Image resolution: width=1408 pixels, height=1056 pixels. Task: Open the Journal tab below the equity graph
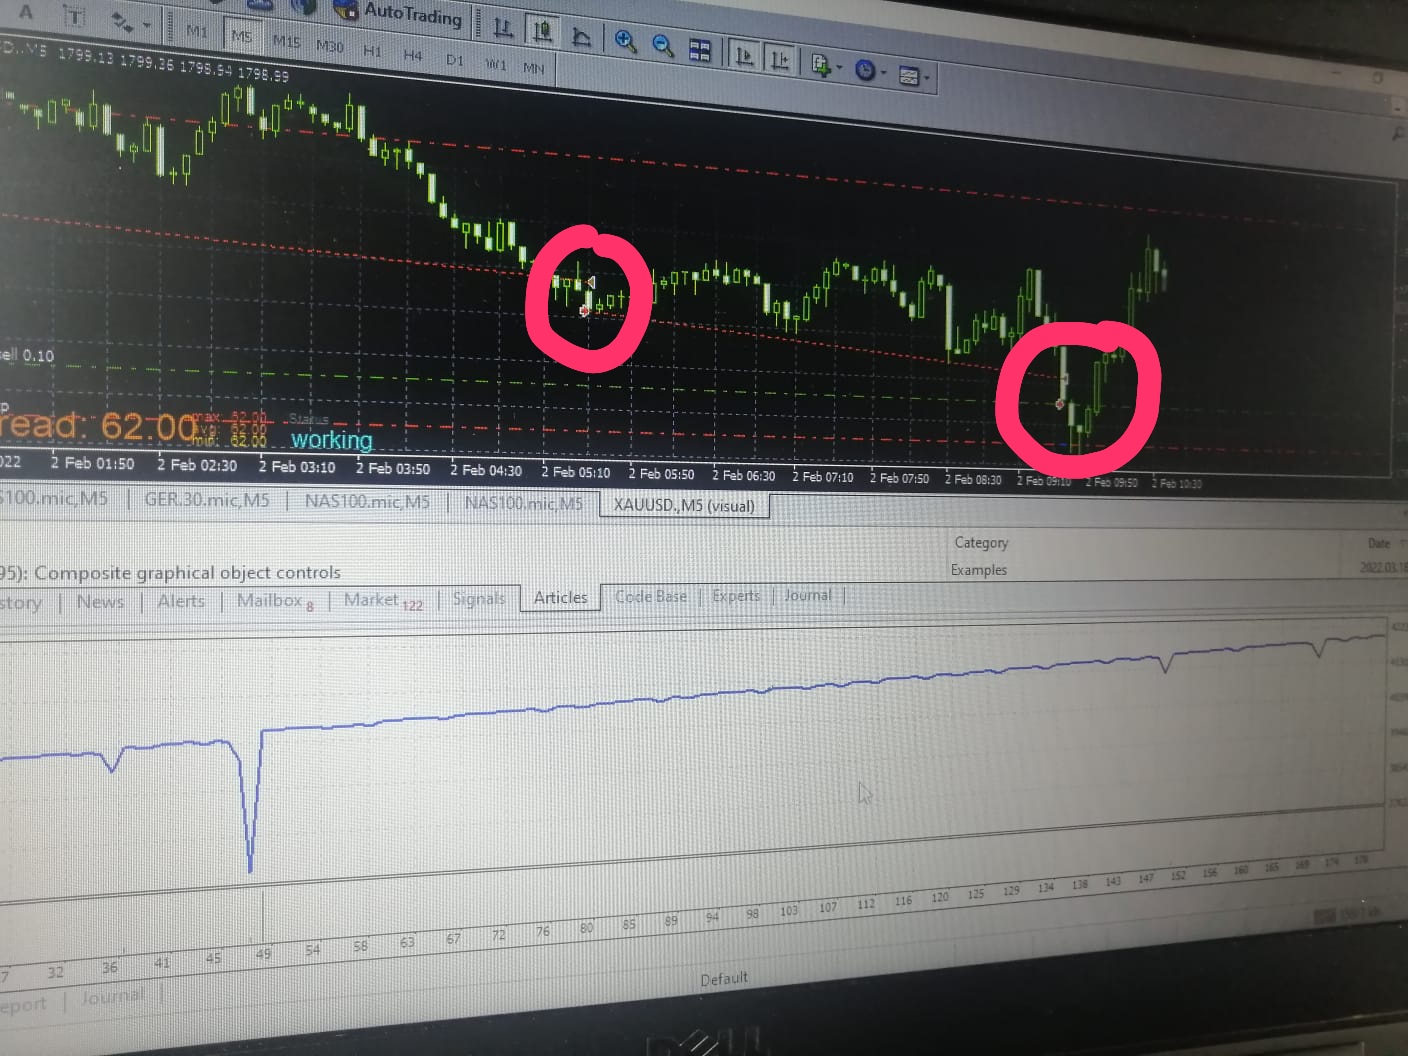[x=112, y=996]
